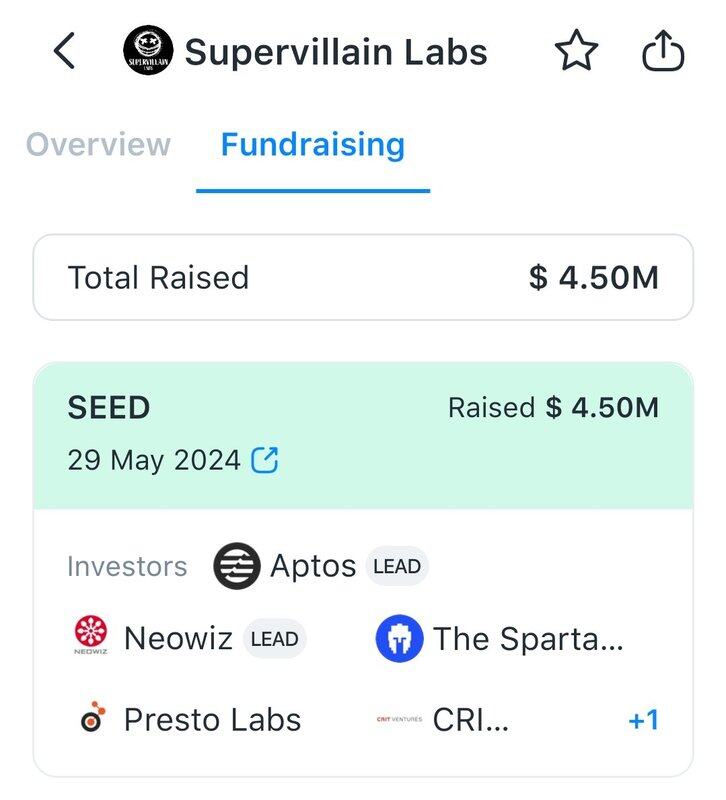The height and width of the screenshot is (800, 726).
Task: Open the share sheet icon
Action: click(662, 52)
